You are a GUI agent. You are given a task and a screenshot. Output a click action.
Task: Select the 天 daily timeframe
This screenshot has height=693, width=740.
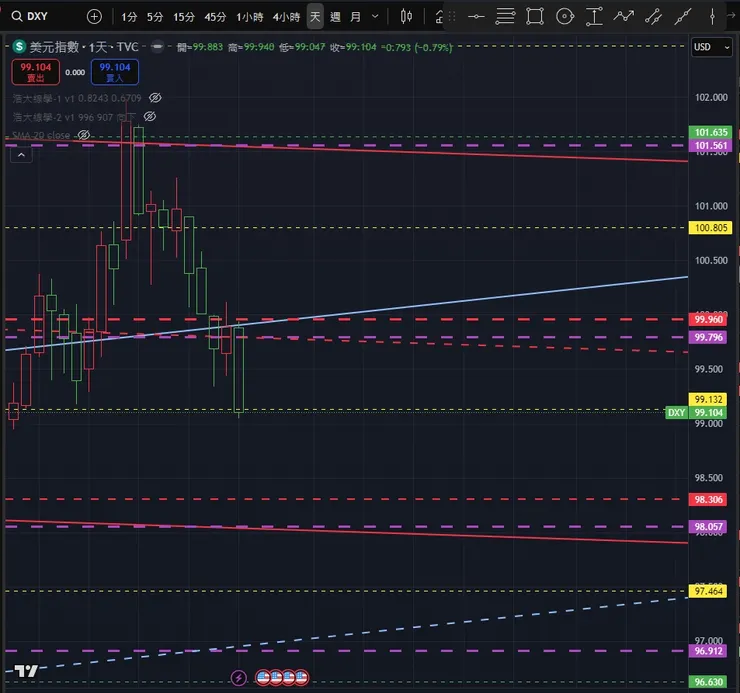point(315,17)
